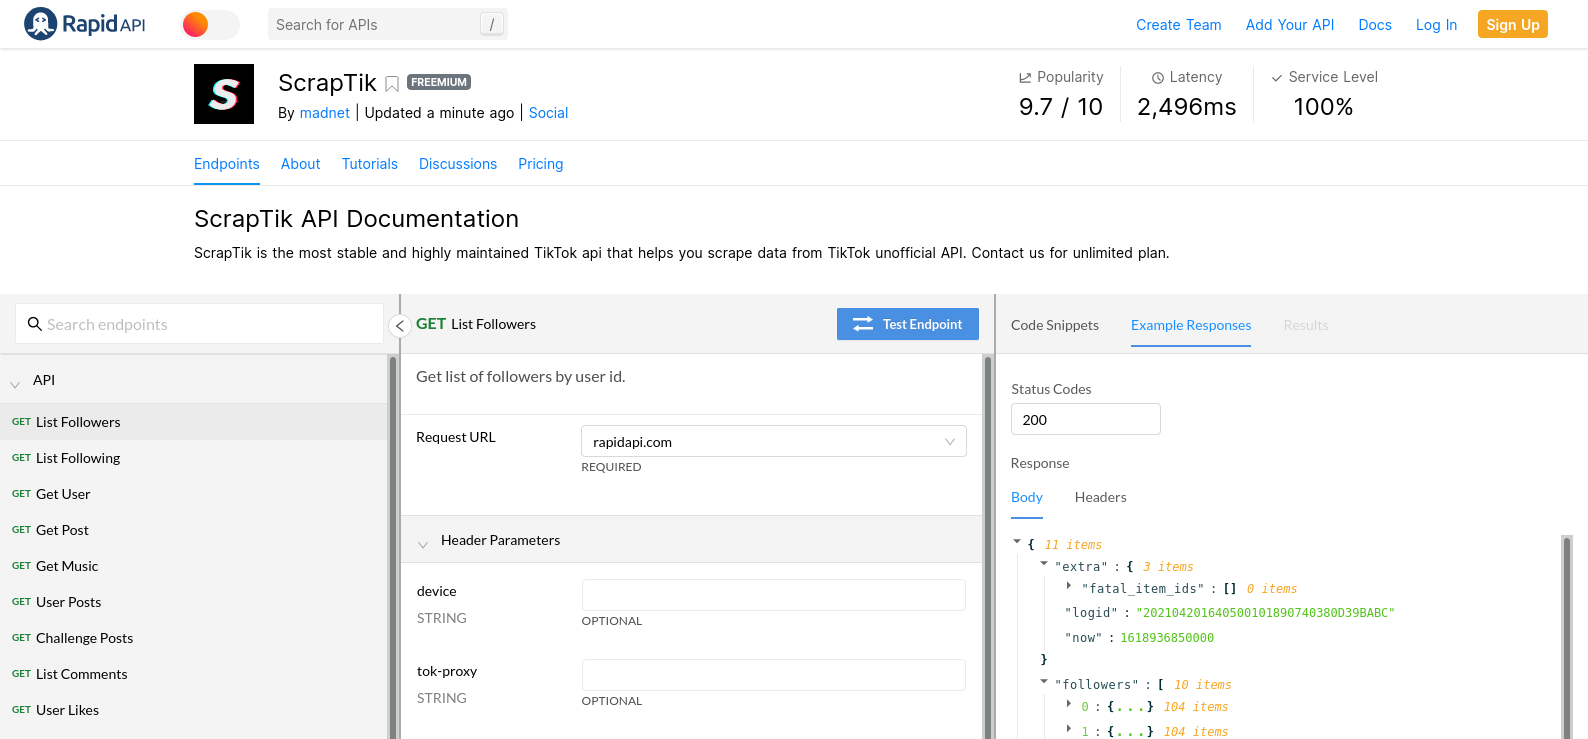Toggle the dark mode theme switch
Image resolution: width=1588 pixels, height=739 pixels.
click(x=211, y=24)
